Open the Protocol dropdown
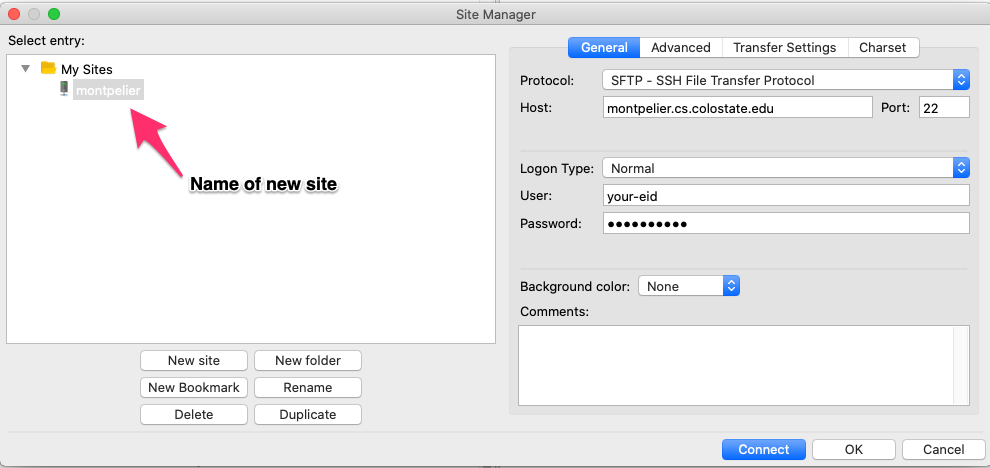Screen dimensions: 990x468 click(x=786, y=80)
